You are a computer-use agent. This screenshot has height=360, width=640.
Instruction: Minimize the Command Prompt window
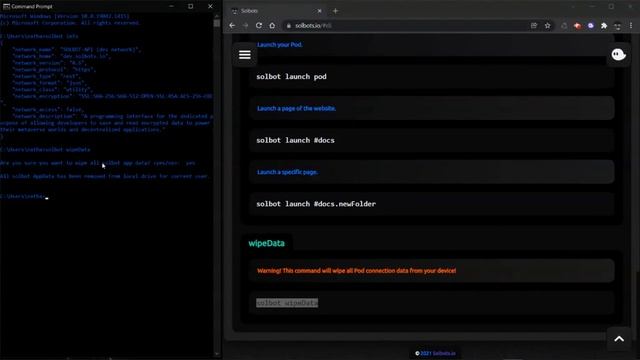[x=171, y=6]
